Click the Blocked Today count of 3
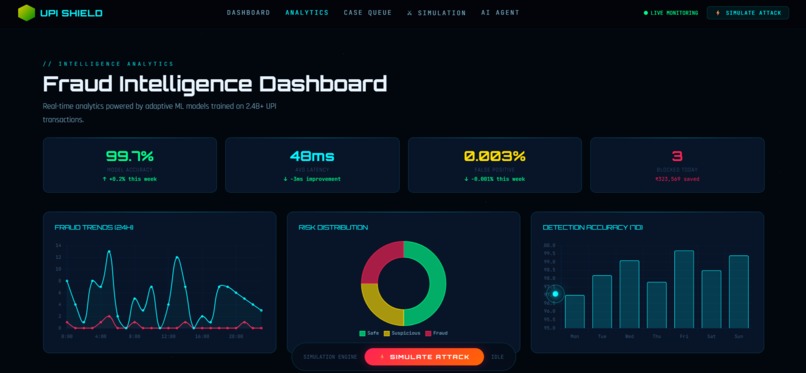 (677, 156)
